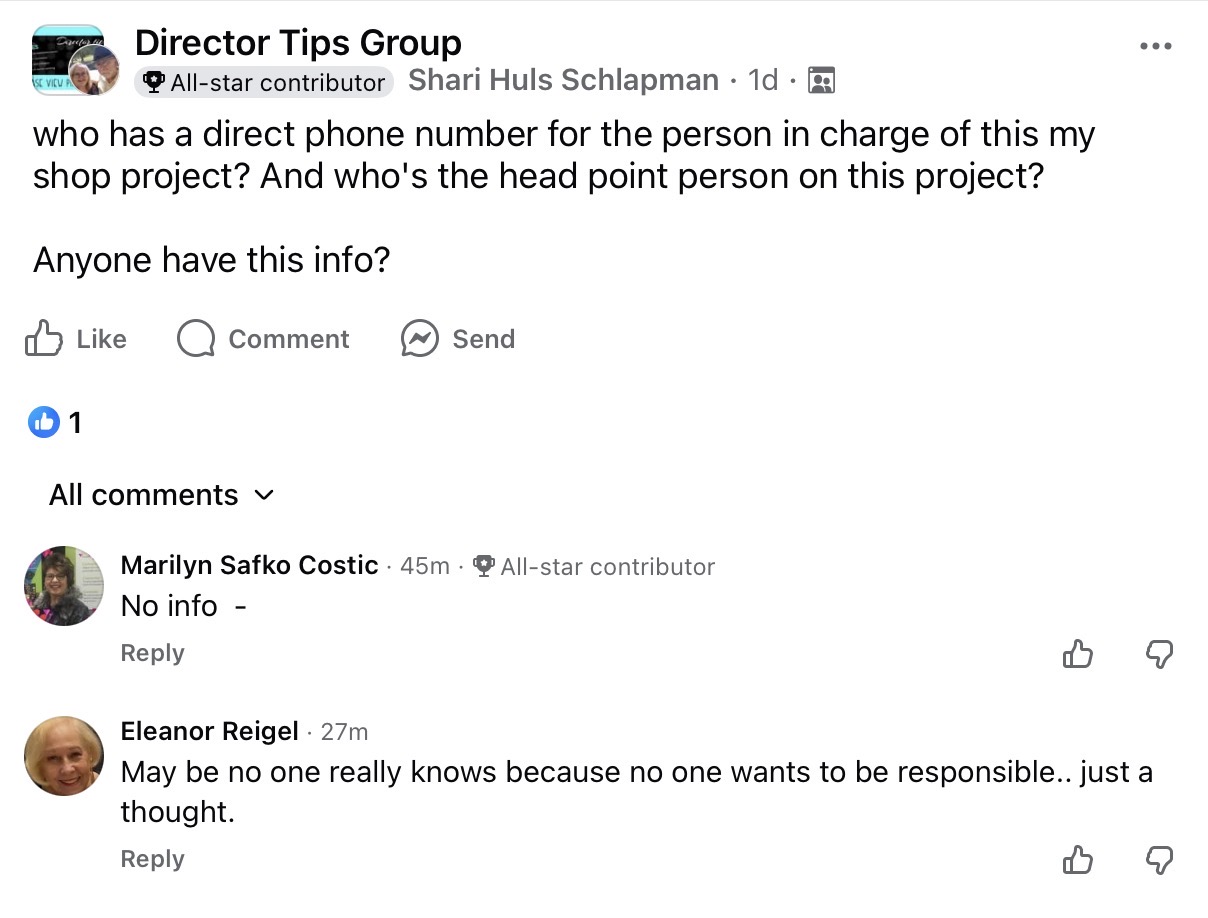Thumbs up Eleanor Reigel's comment
Screen dimensions: 1208x918
1077,860
